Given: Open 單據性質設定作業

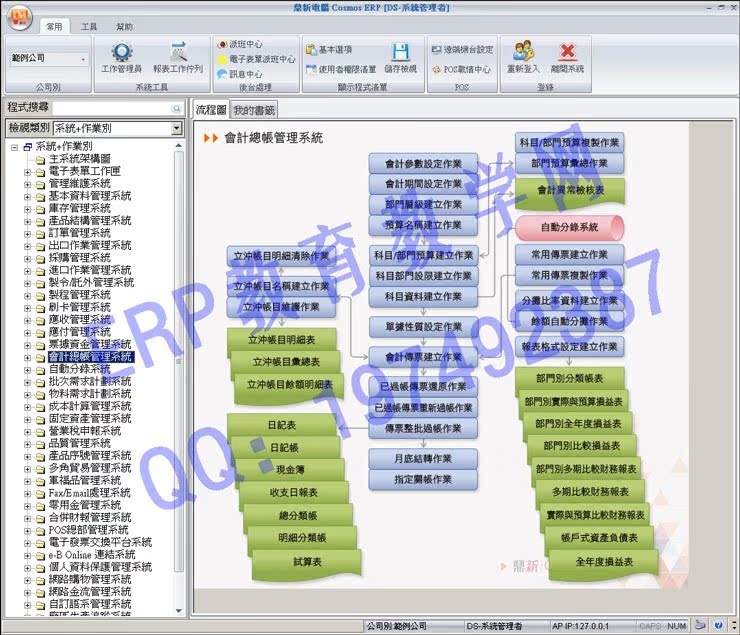Looking at the screenshot, I should [423, 327].
